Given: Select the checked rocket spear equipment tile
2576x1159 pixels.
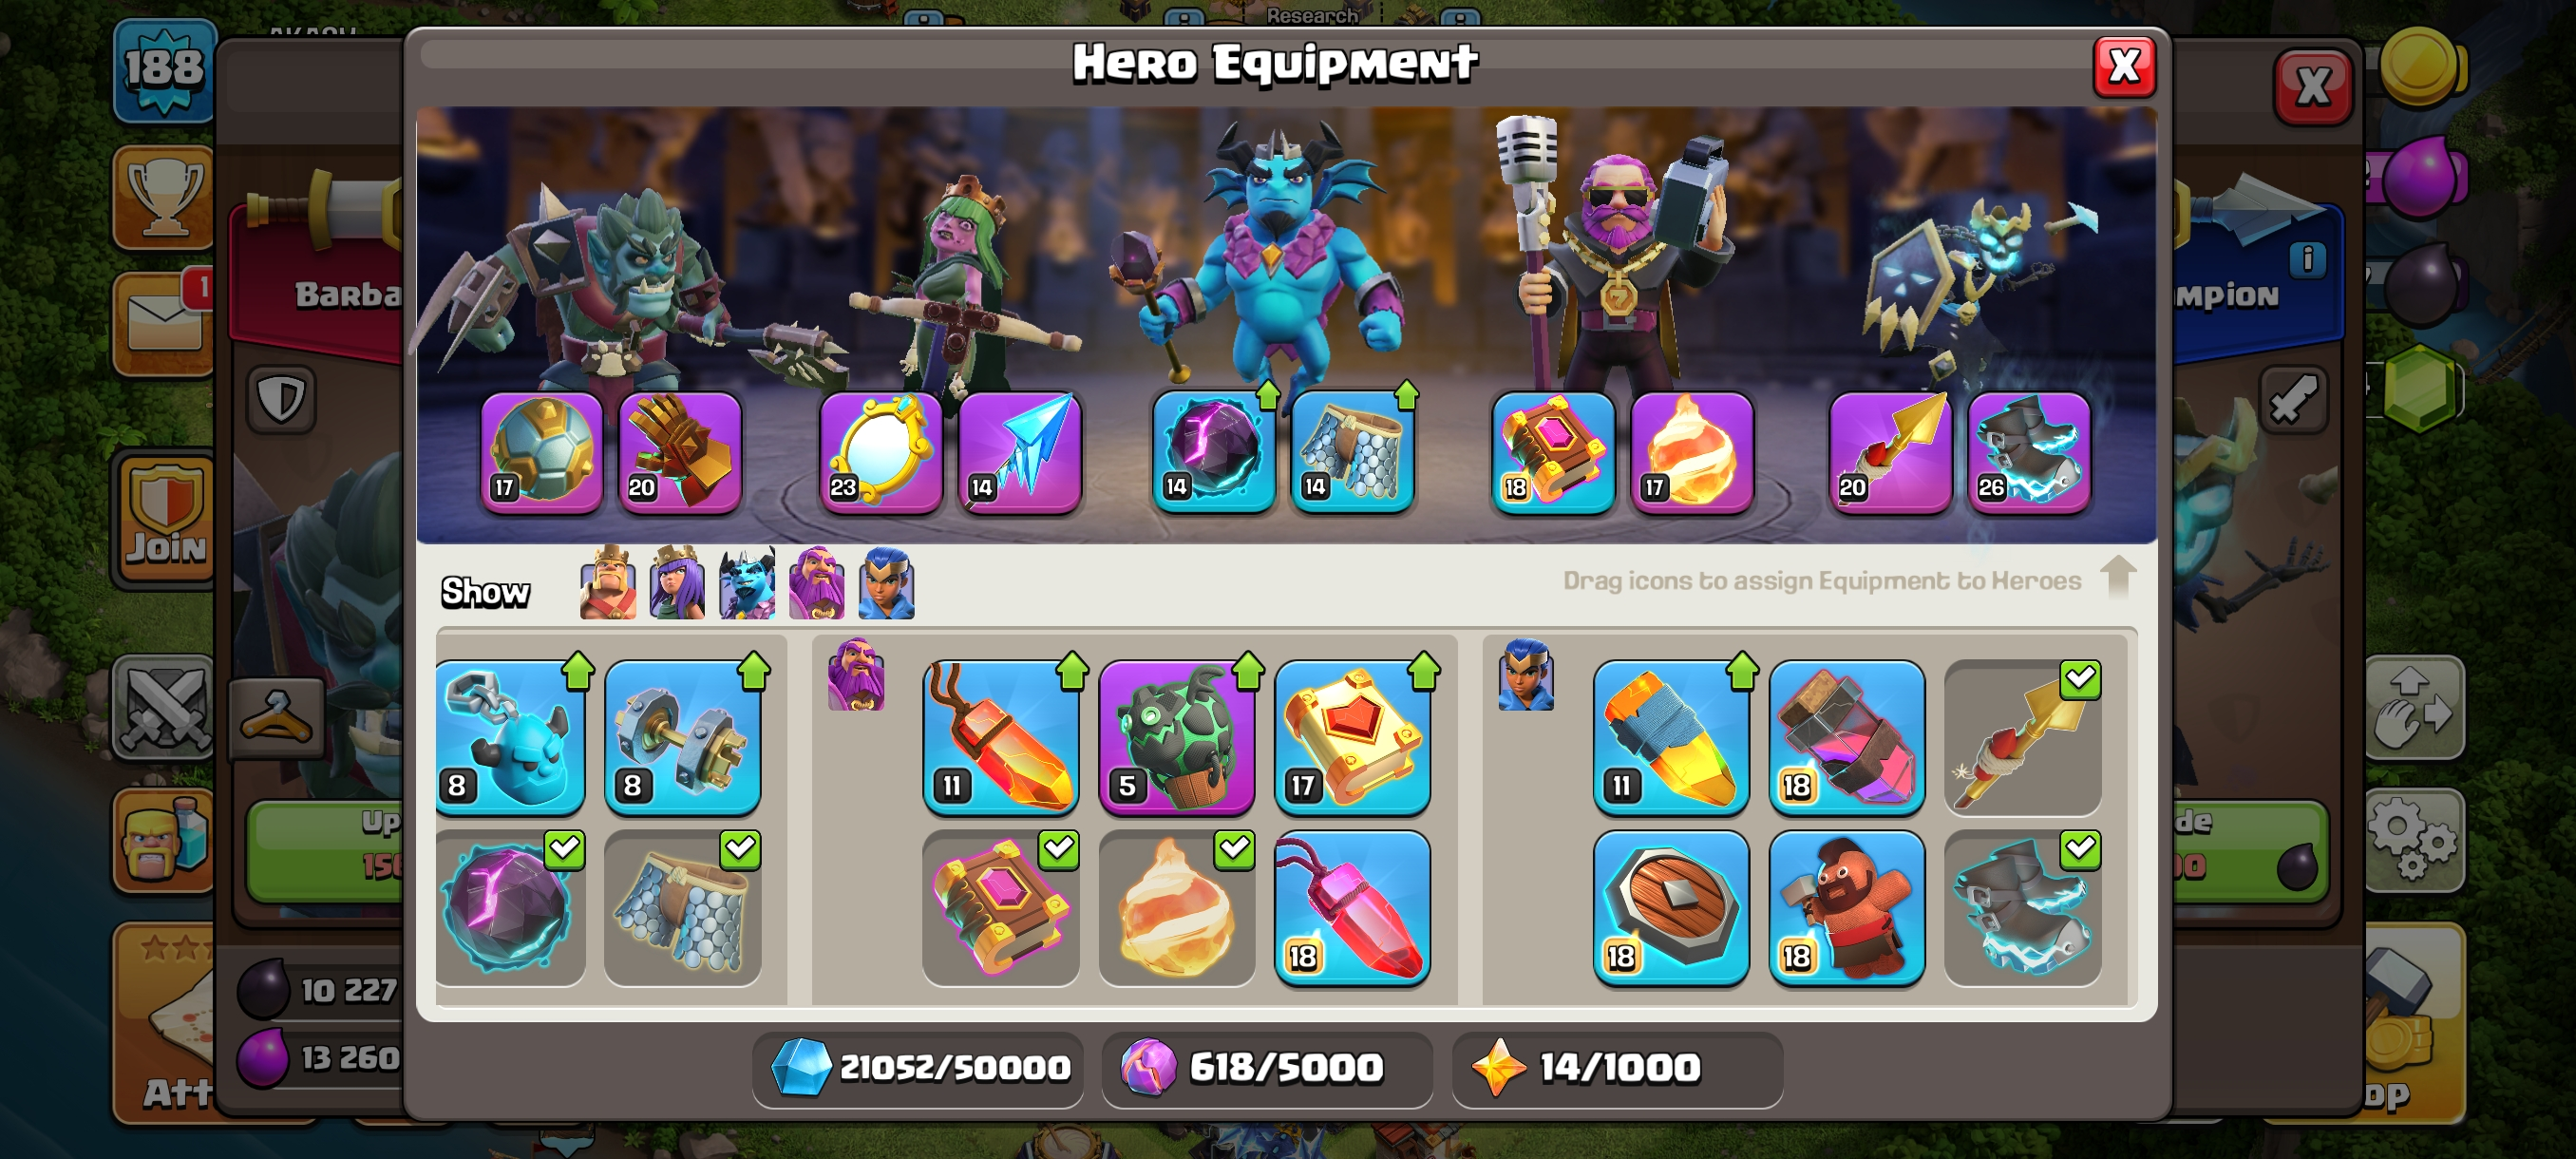Looking at the screenshot, I should 2022,737.
